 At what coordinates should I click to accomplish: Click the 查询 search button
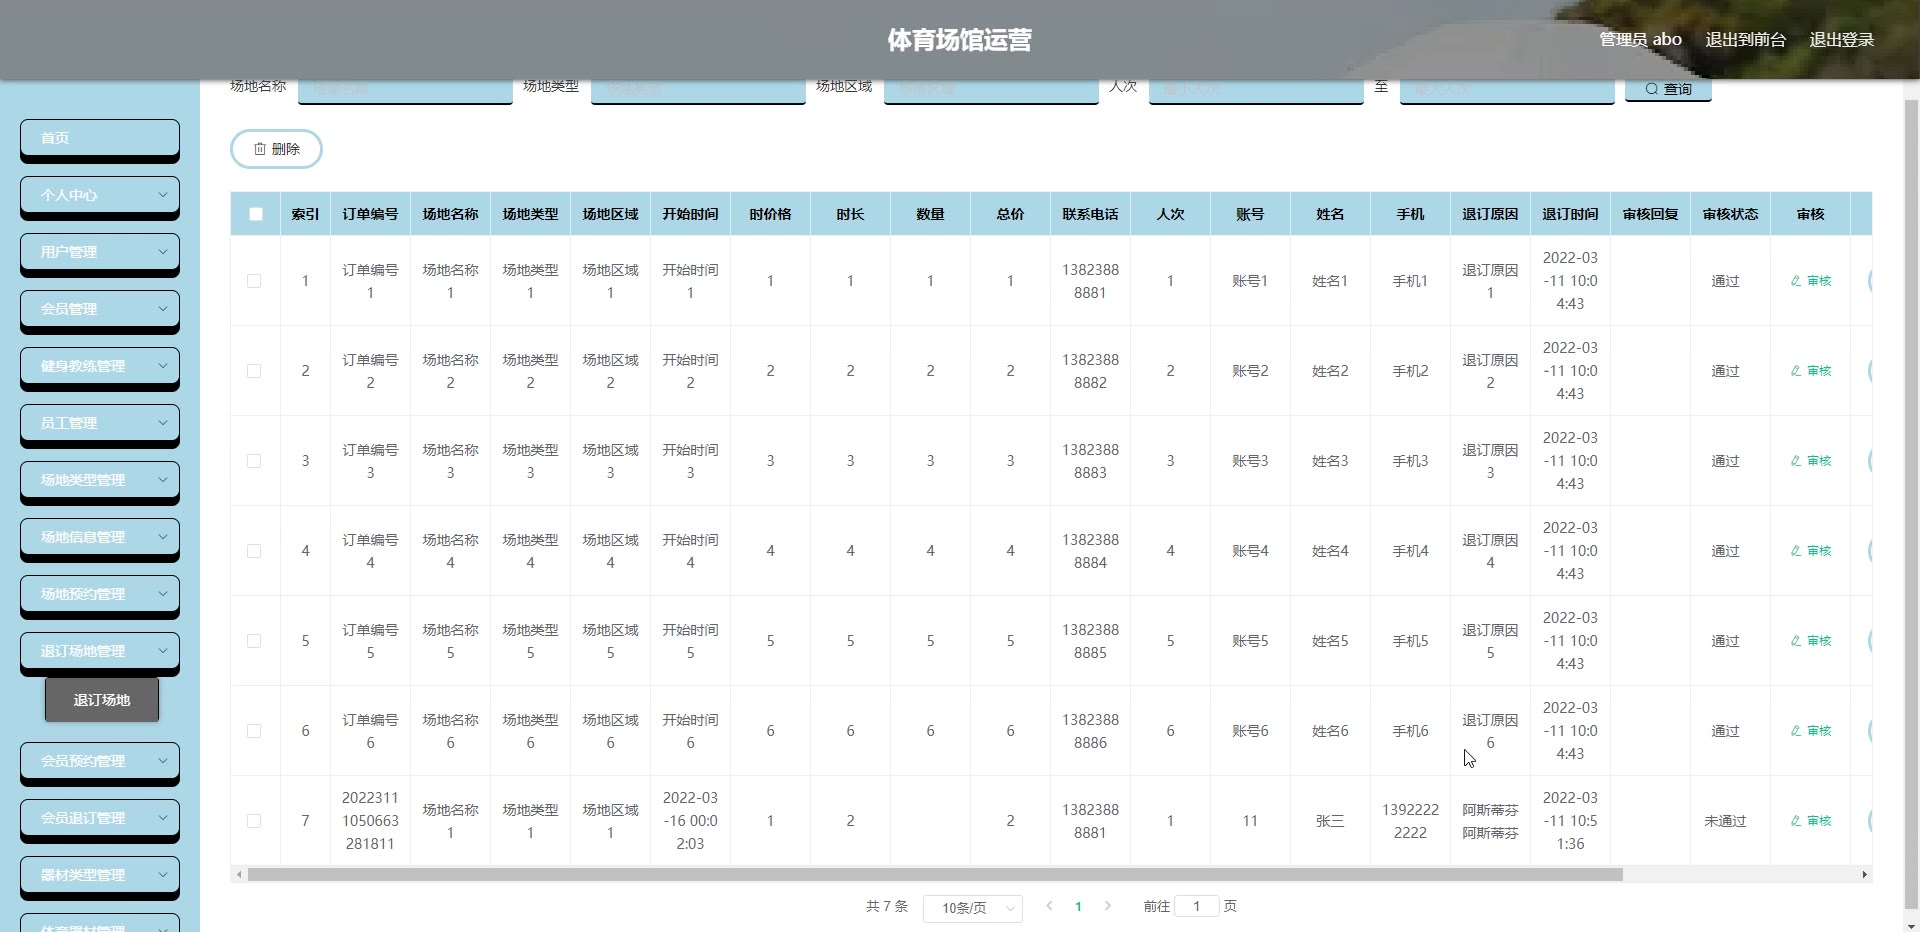[x=1668, y=89]
